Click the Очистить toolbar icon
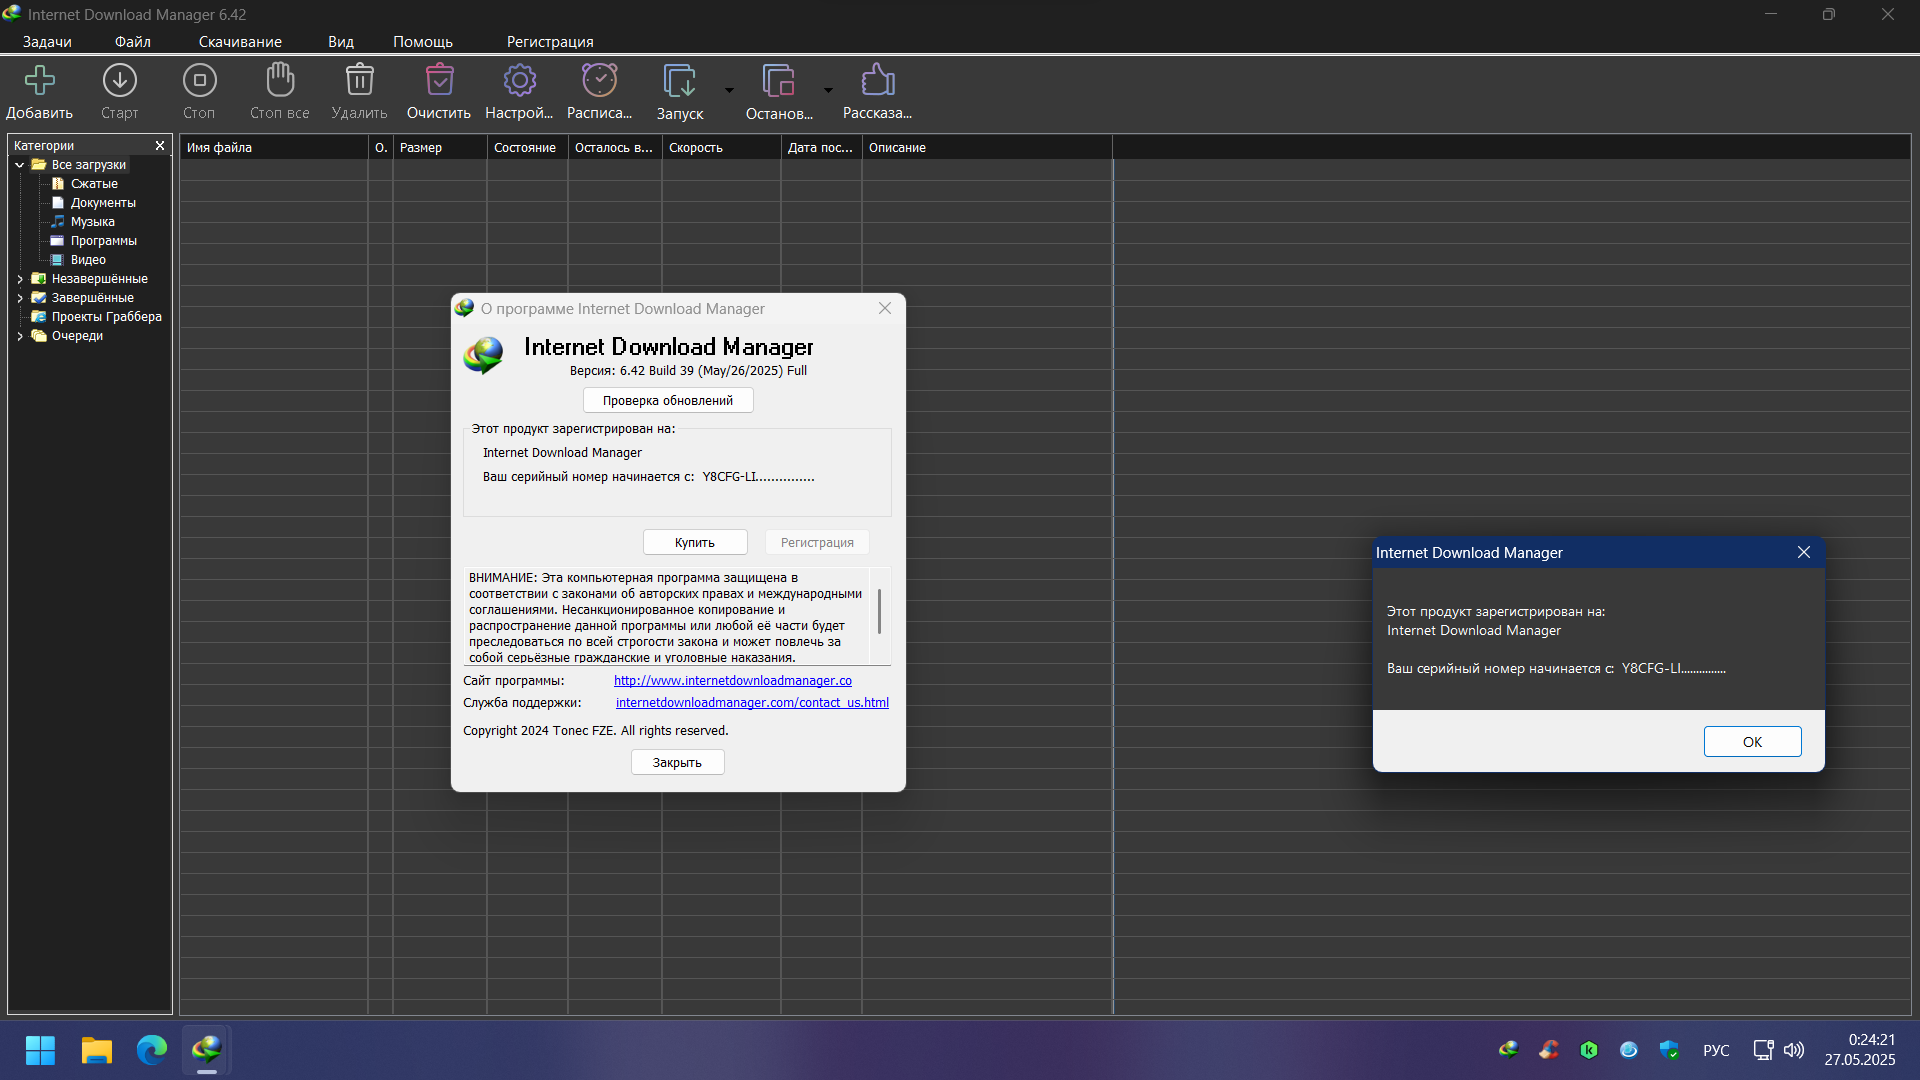 (x=439, y=80)
